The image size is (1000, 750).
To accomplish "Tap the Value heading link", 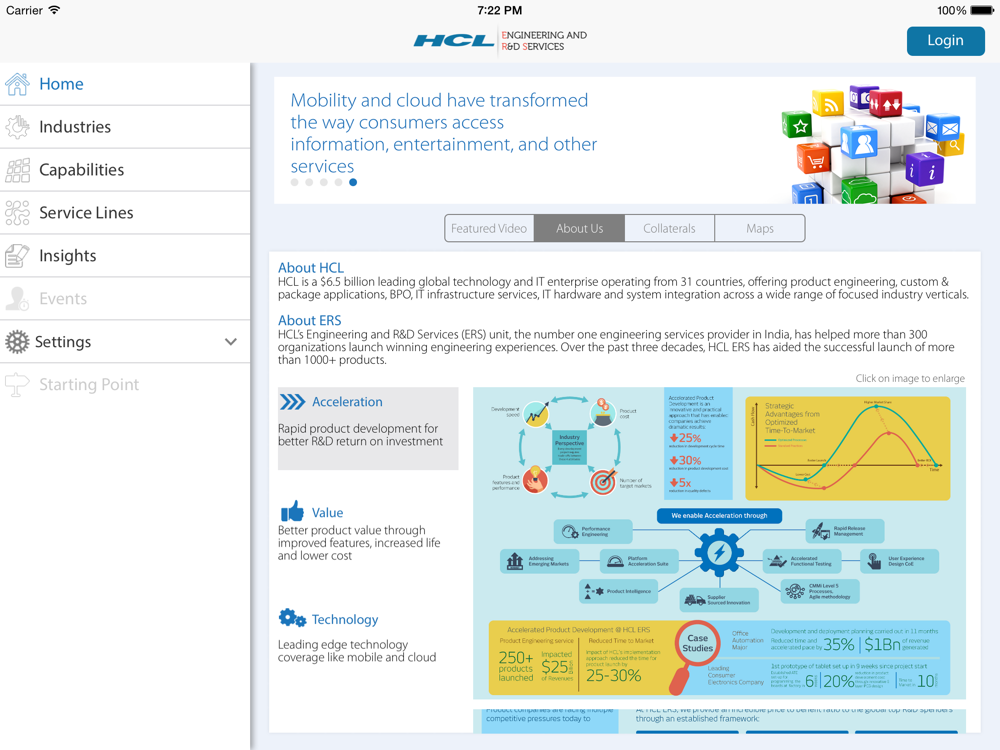I will [x=327, y=513].
